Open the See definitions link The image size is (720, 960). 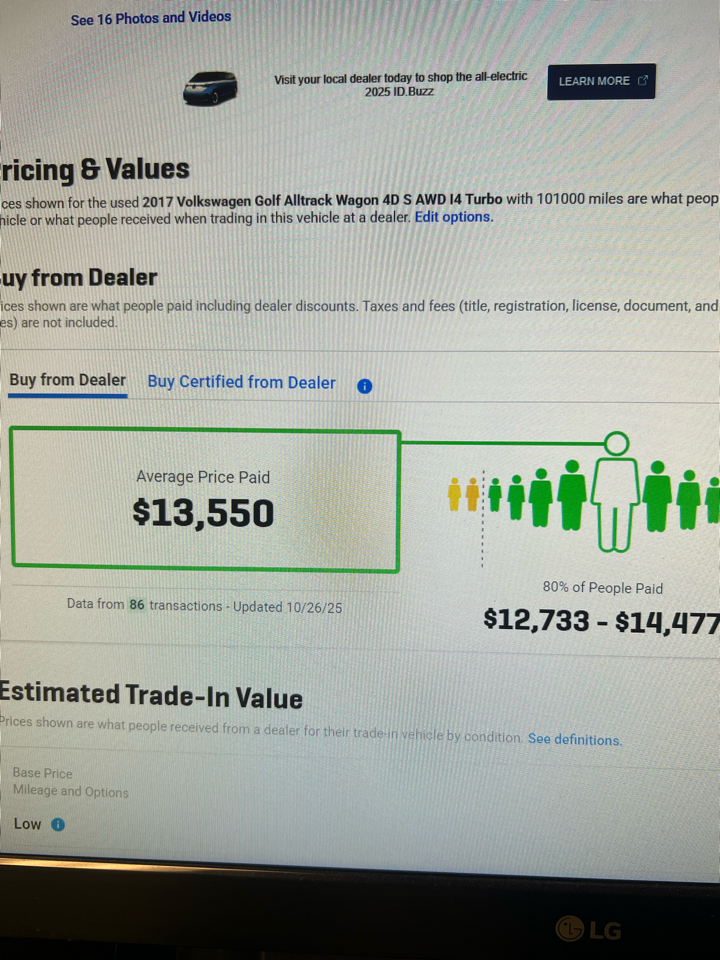click(574, 740)
